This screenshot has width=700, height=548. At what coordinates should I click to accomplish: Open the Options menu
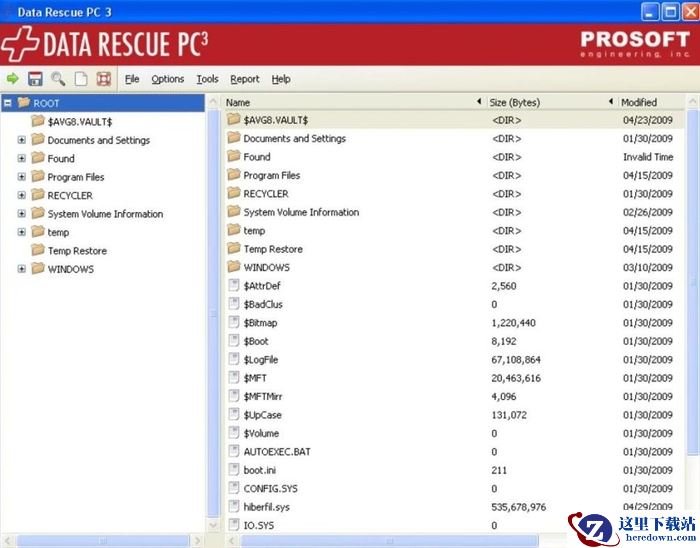(x=167, y=79)
